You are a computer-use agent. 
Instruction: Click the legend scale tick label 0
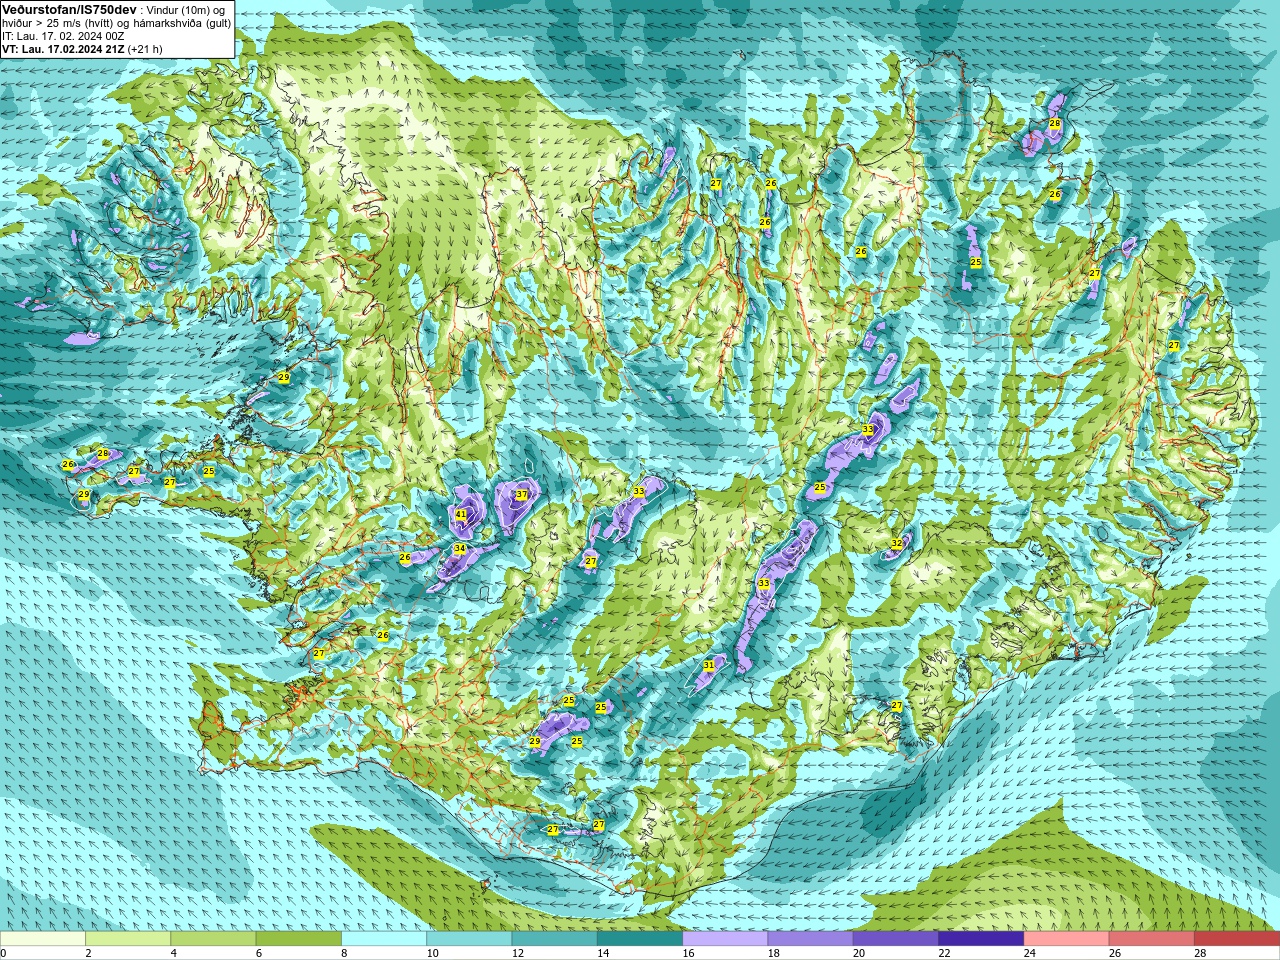tap(3, 953)
